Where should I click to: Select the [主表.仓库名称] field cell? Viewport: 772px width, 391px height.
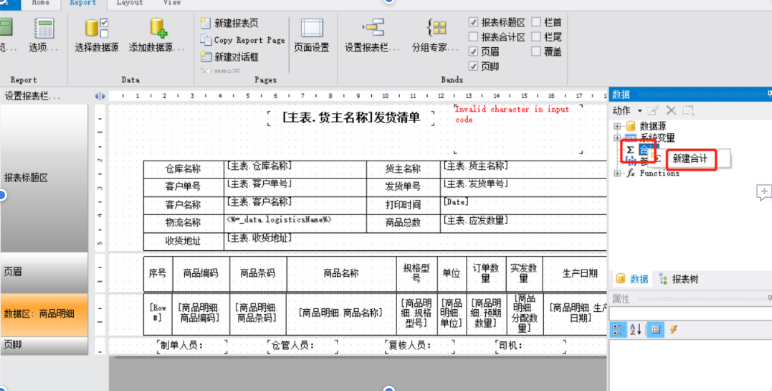coord(295,169)
